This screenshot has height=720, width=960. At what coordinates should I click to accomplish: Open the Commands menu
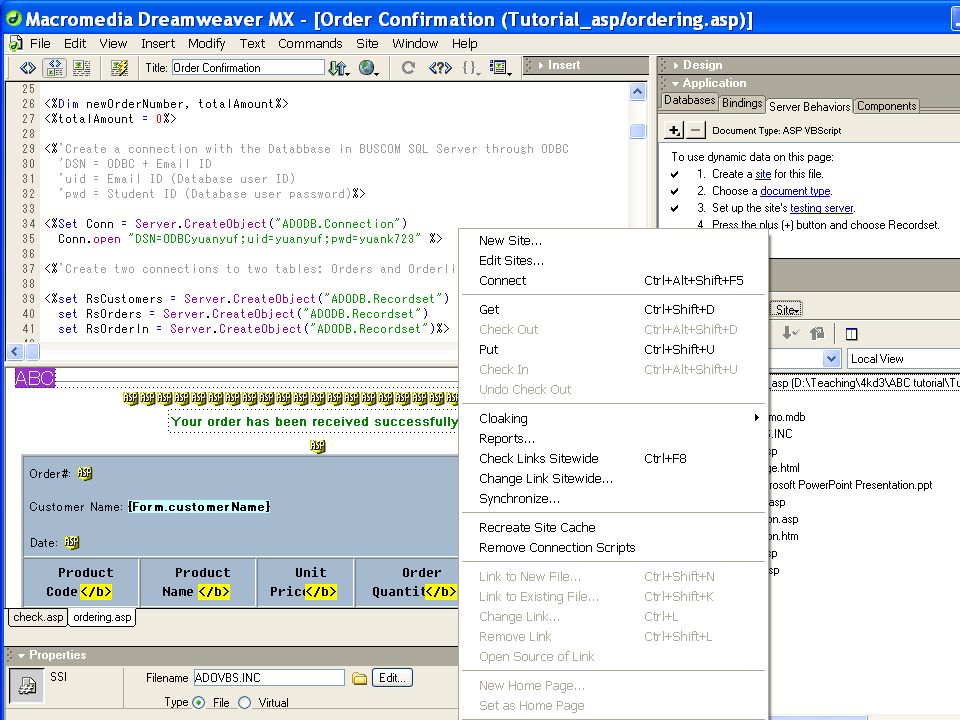click(x=310, y=43)
